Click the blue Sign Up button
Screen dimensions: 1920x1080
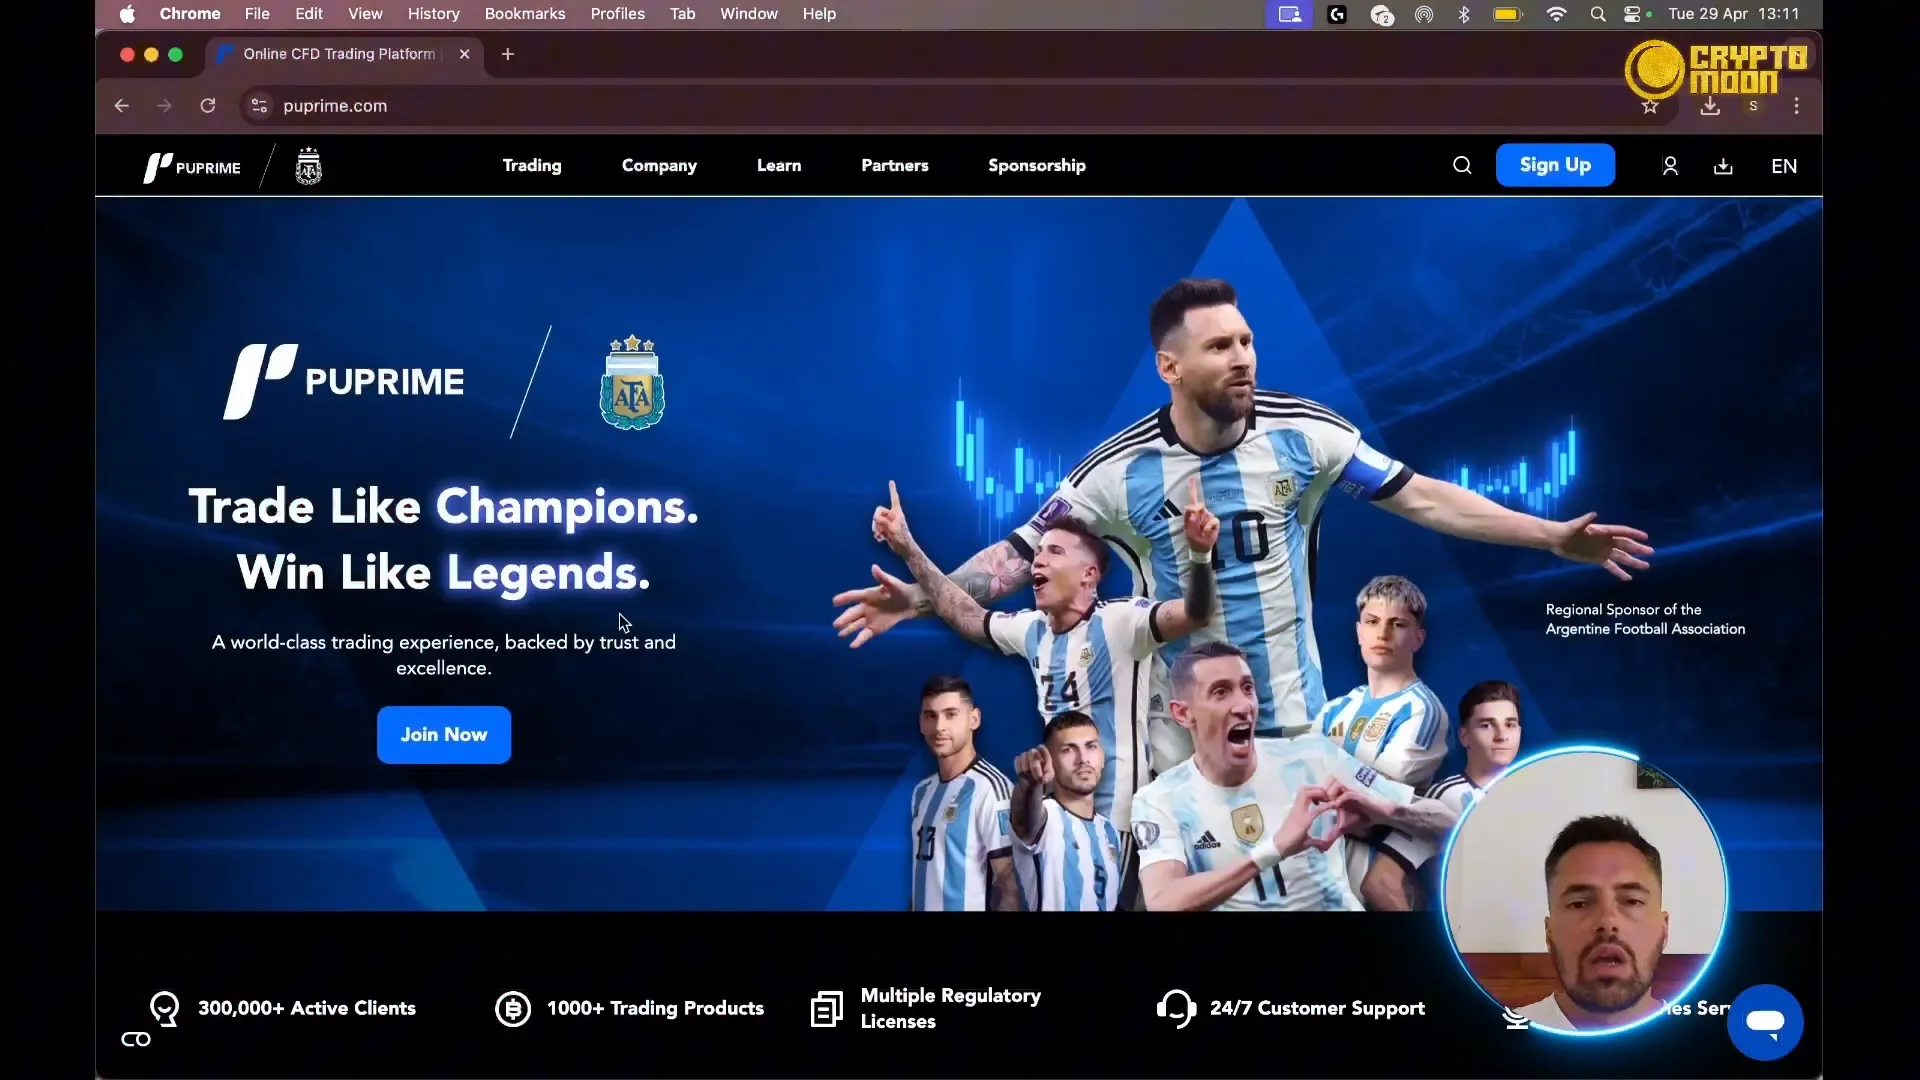tap(1555, 165)
